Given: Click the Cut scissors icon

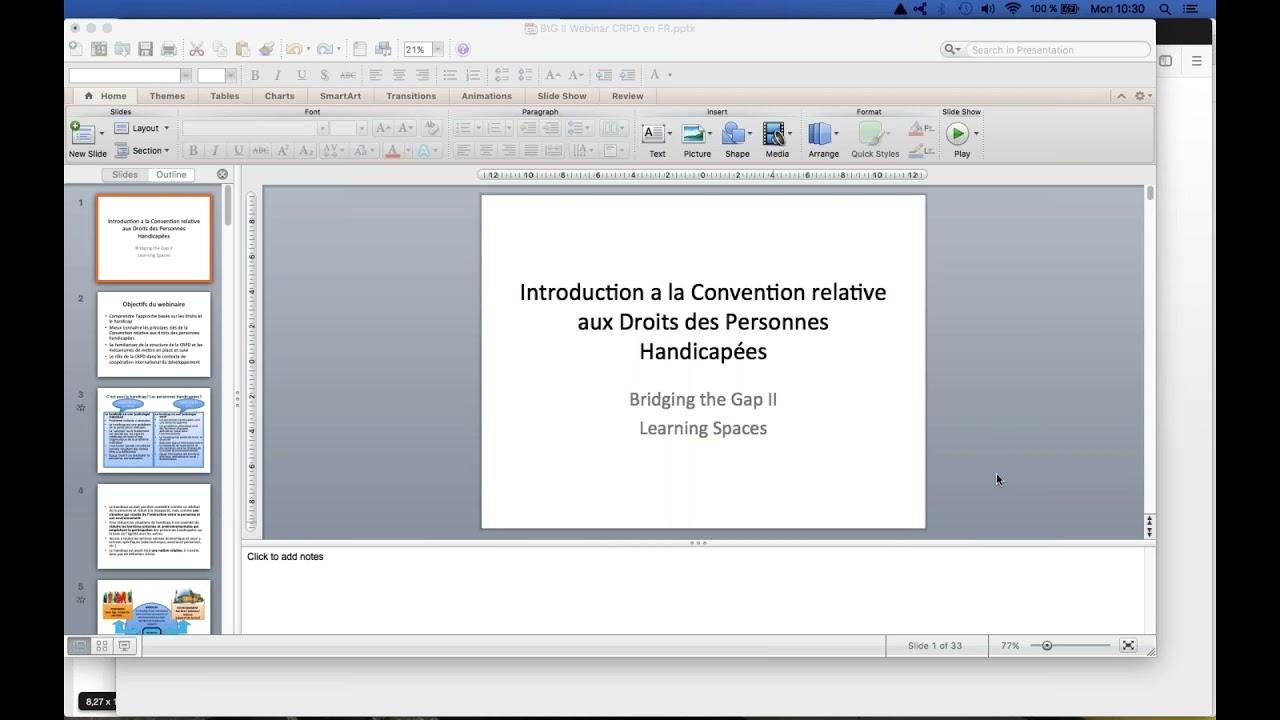Looking at the screenshot, I should click(x=197, y=49).
